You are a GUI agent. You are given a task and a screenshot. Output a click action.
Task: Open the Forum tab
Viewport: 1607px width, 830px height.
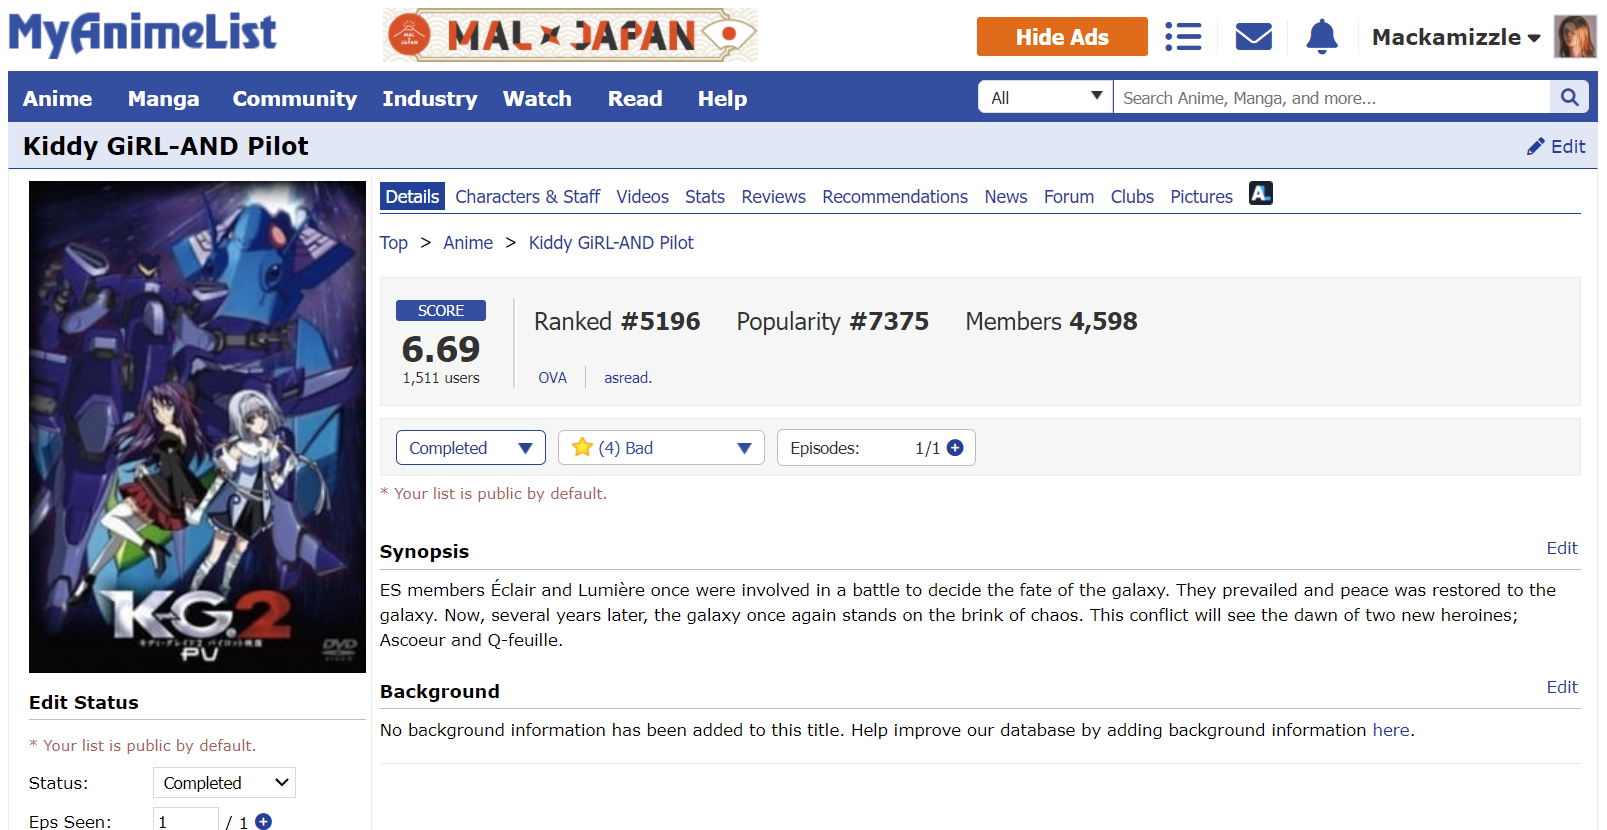pyautogui.click(x=1069, y=197)
